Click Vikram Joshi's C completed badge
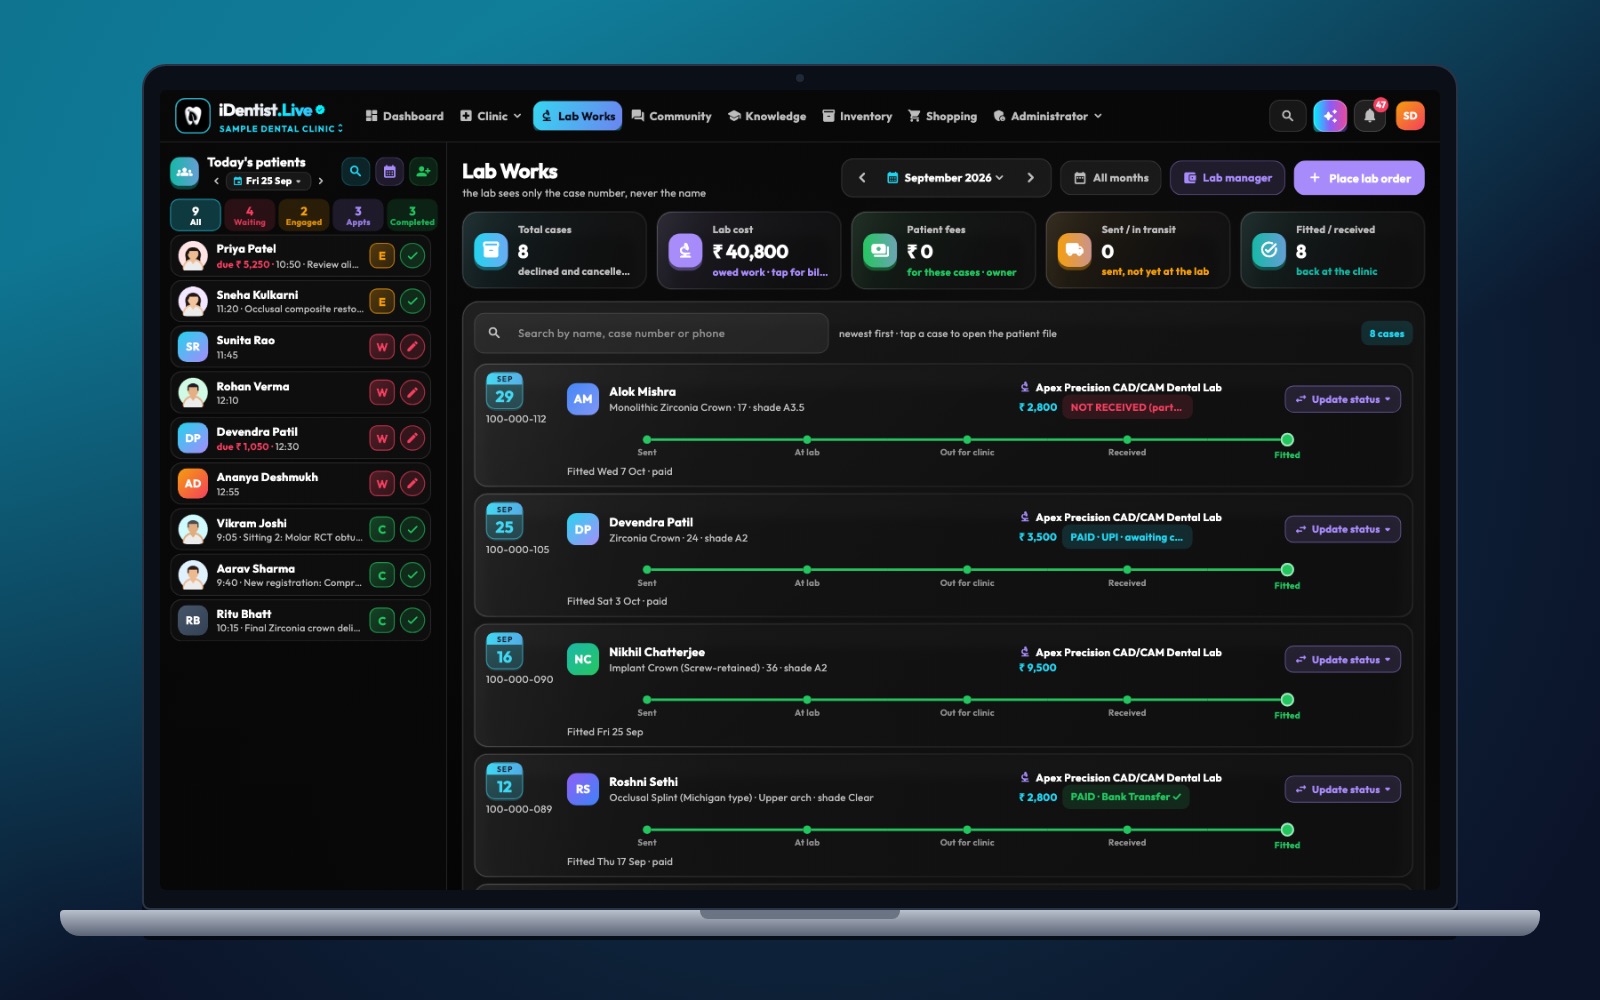The width and height of the screenshot is (1600, 1000). point(382,529)
